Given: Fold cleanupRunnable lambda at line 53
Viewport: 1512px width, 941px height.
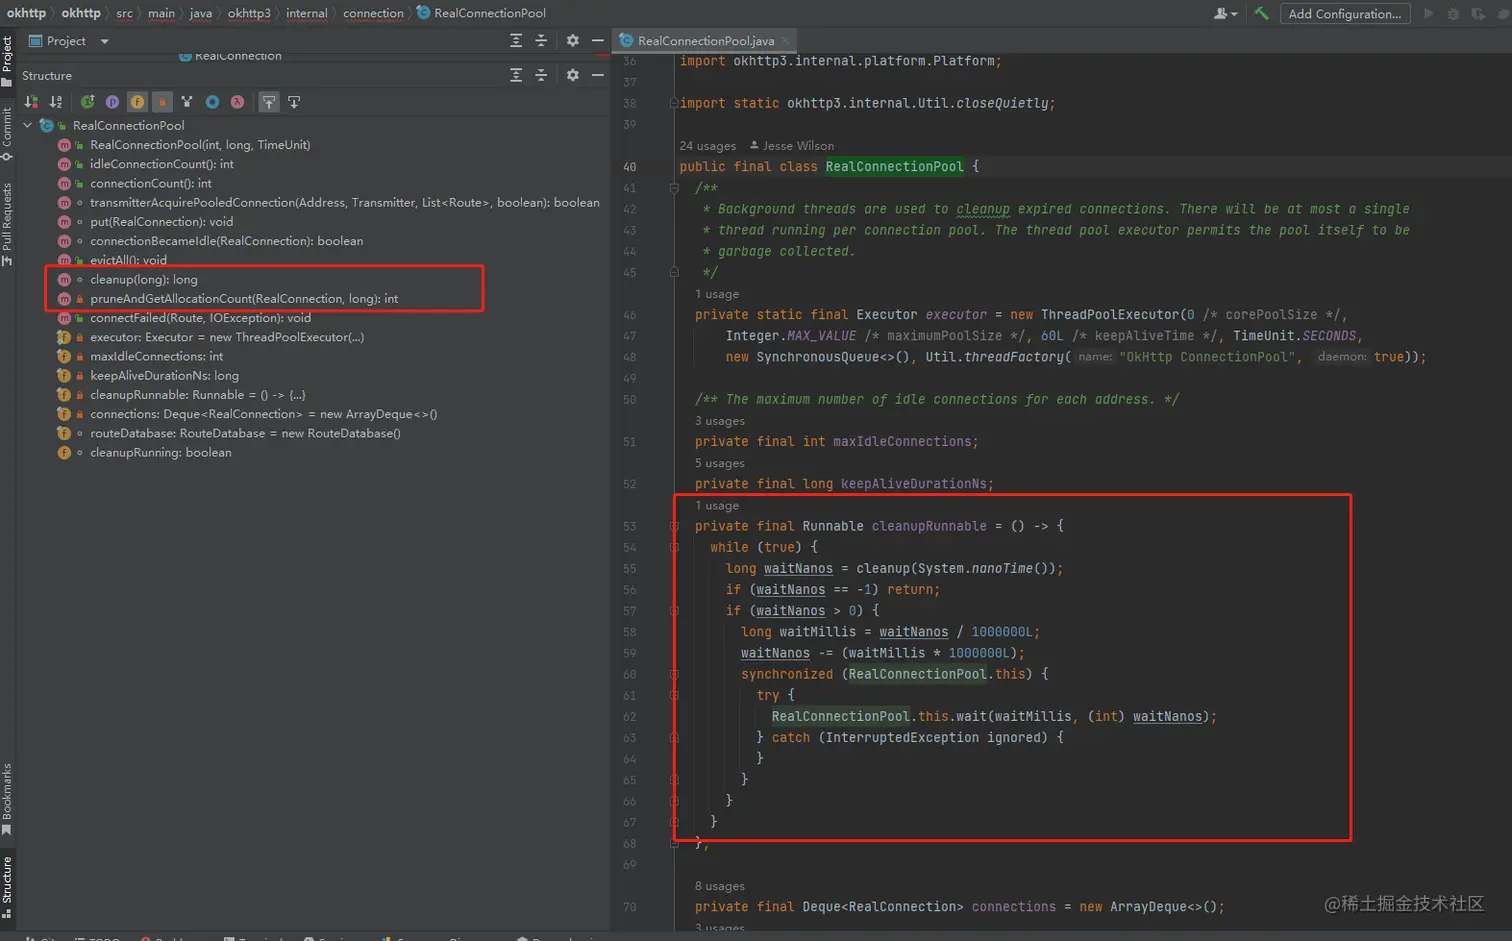Looking at the screenshot, I should 674,526.
